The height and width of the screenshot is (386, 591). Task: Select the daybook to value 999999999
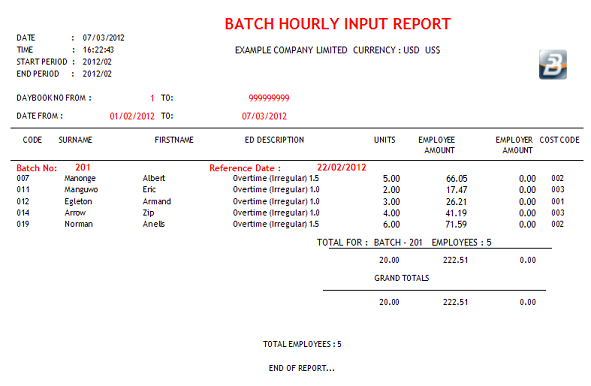(269, 98)
